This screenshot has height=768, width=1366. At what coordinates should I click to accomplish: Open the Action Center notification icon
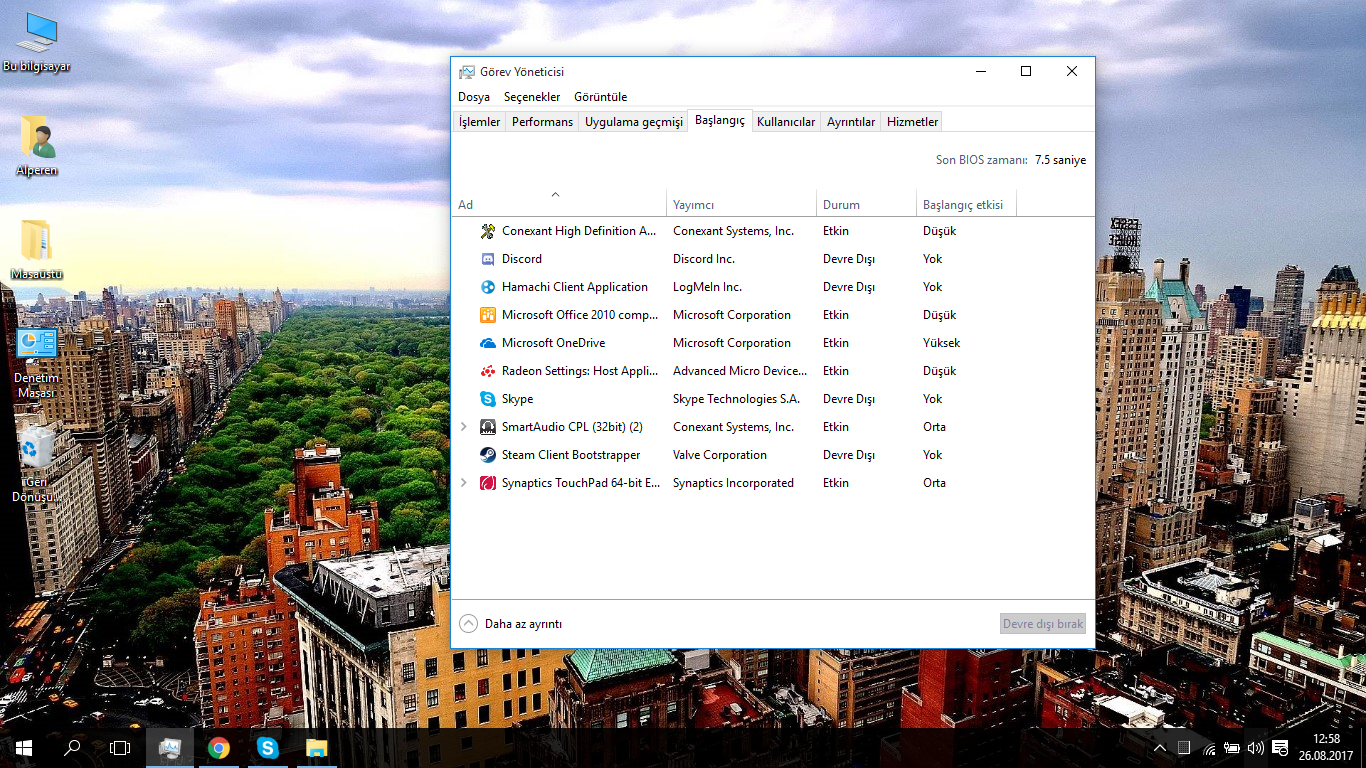click(1280, 748)
